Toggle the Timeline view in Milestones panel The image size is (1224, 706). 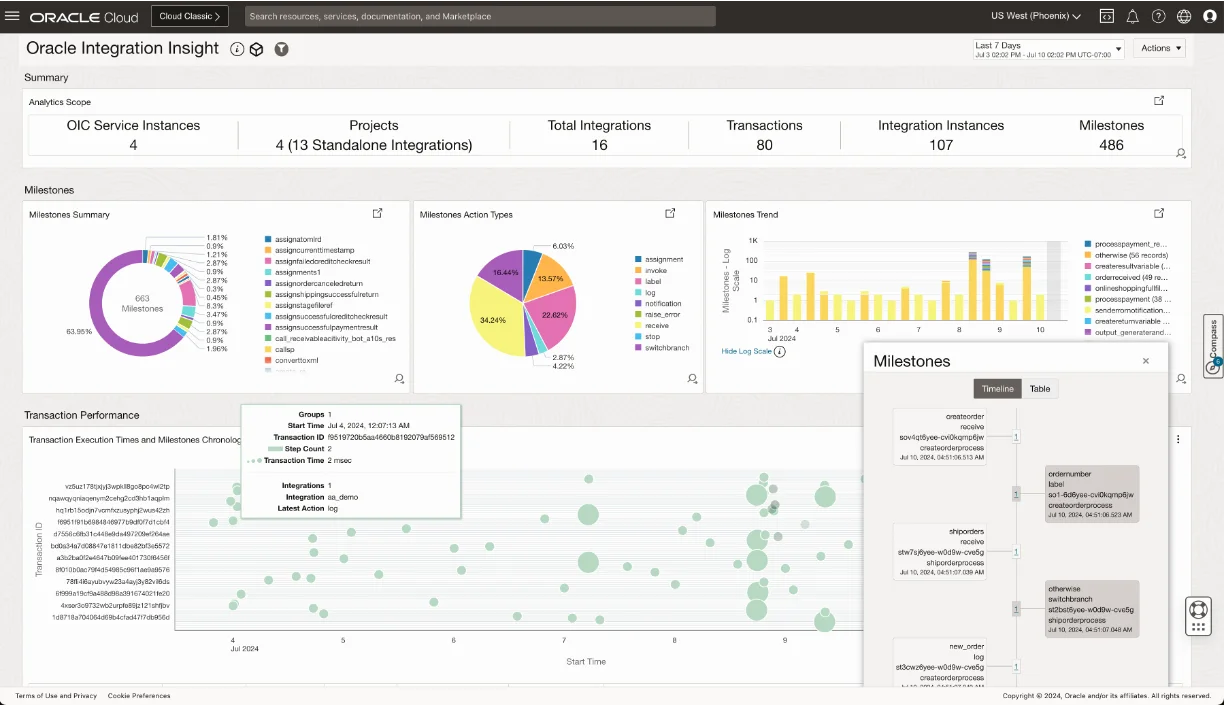[x=997, y=389]
